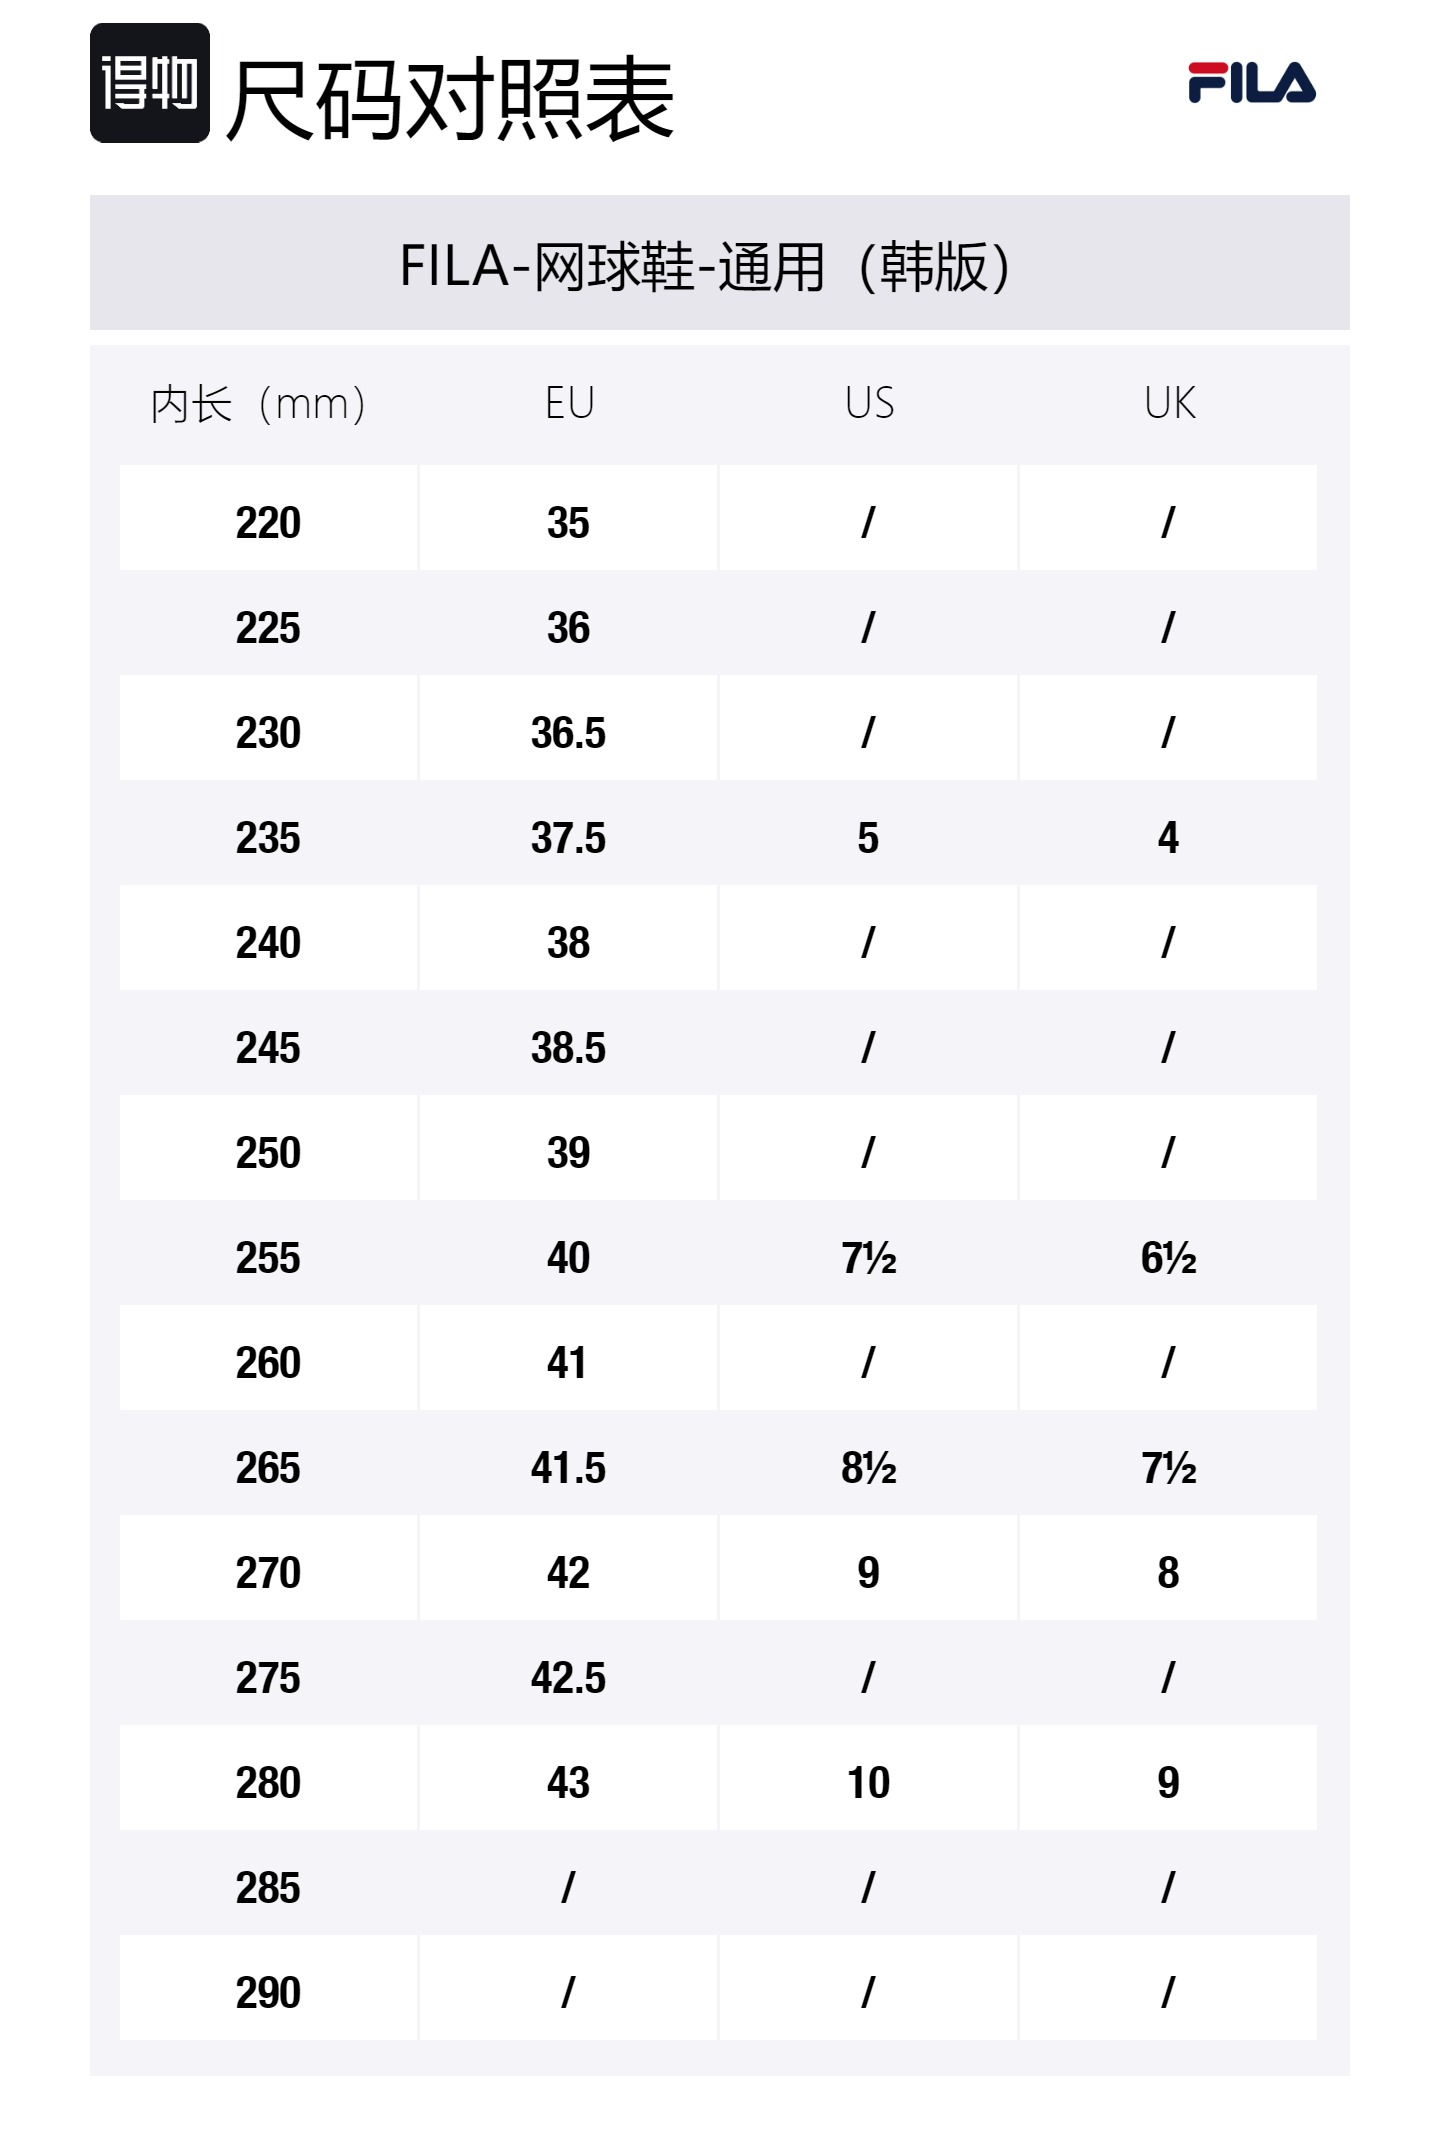Select the UK size 6½ cell
Image resolution: width=1440 pixels, height=2154 pixels.
coord(1168,1258)
